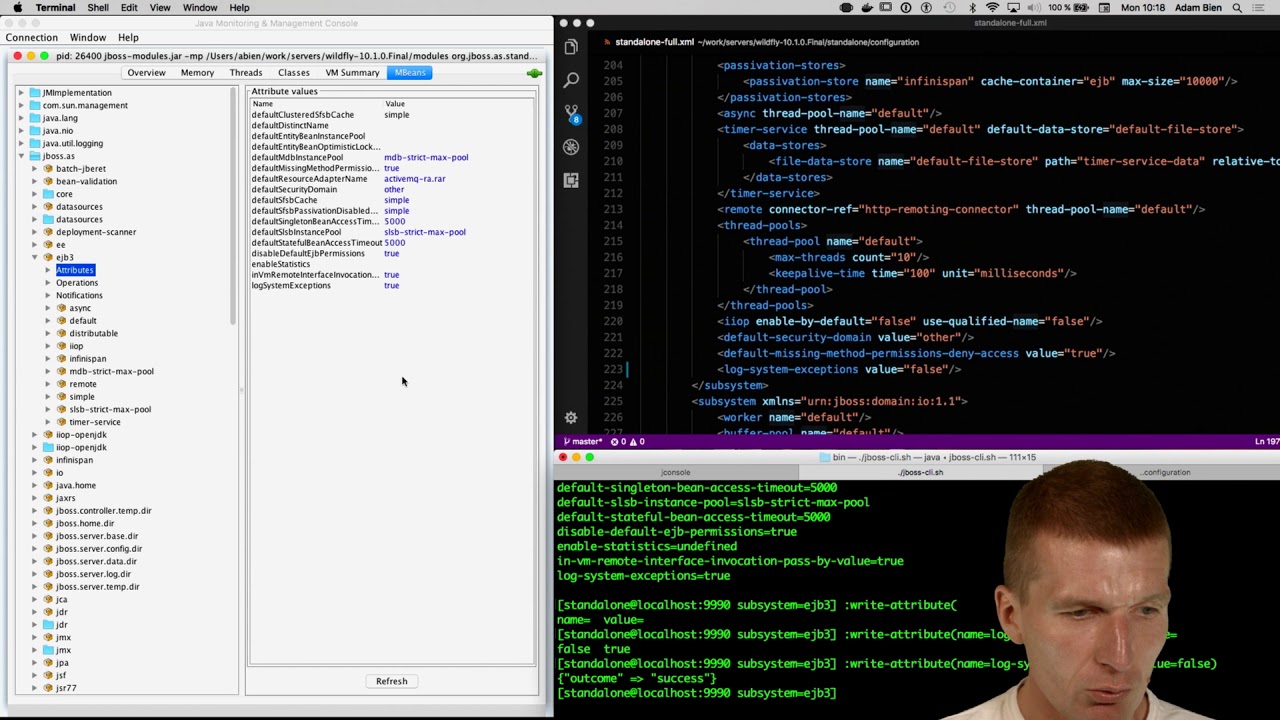Expand the java.util.logging node
This screenshot has width=1280, height=720.
click(x=20, y=144)
